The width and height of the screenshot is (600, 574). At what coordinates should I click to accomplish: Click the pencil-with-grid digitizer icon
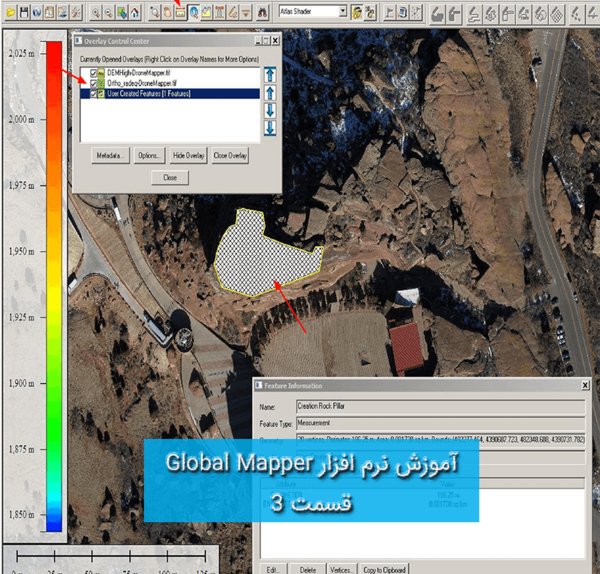coord(557,15)
